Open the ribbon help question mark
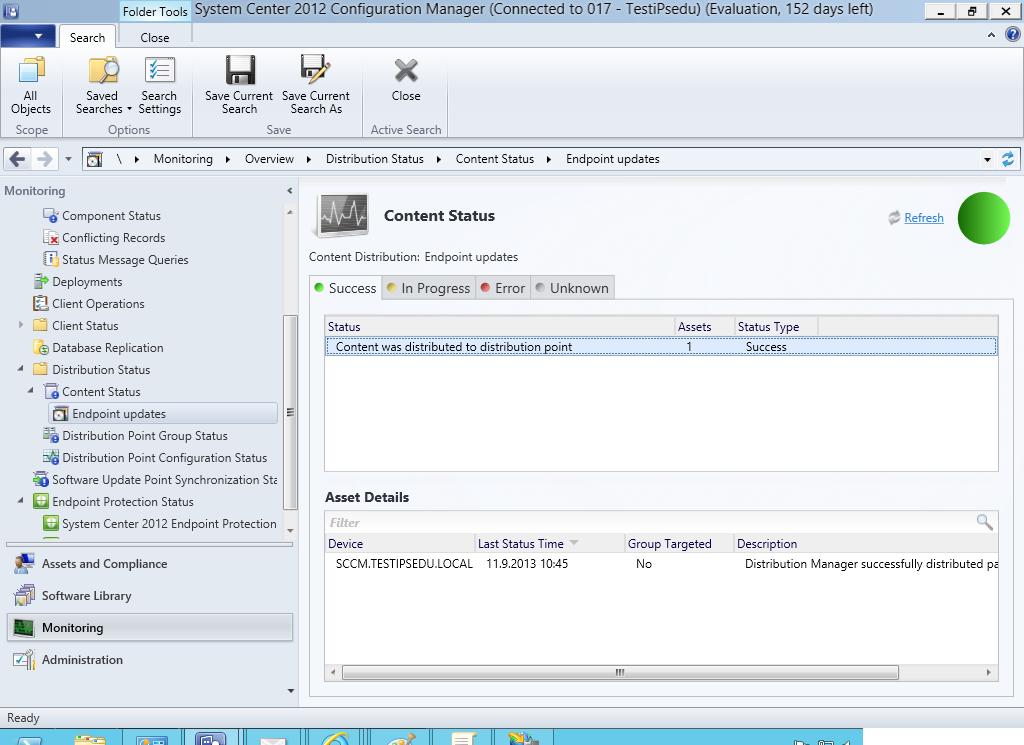 coord(1012,34)
